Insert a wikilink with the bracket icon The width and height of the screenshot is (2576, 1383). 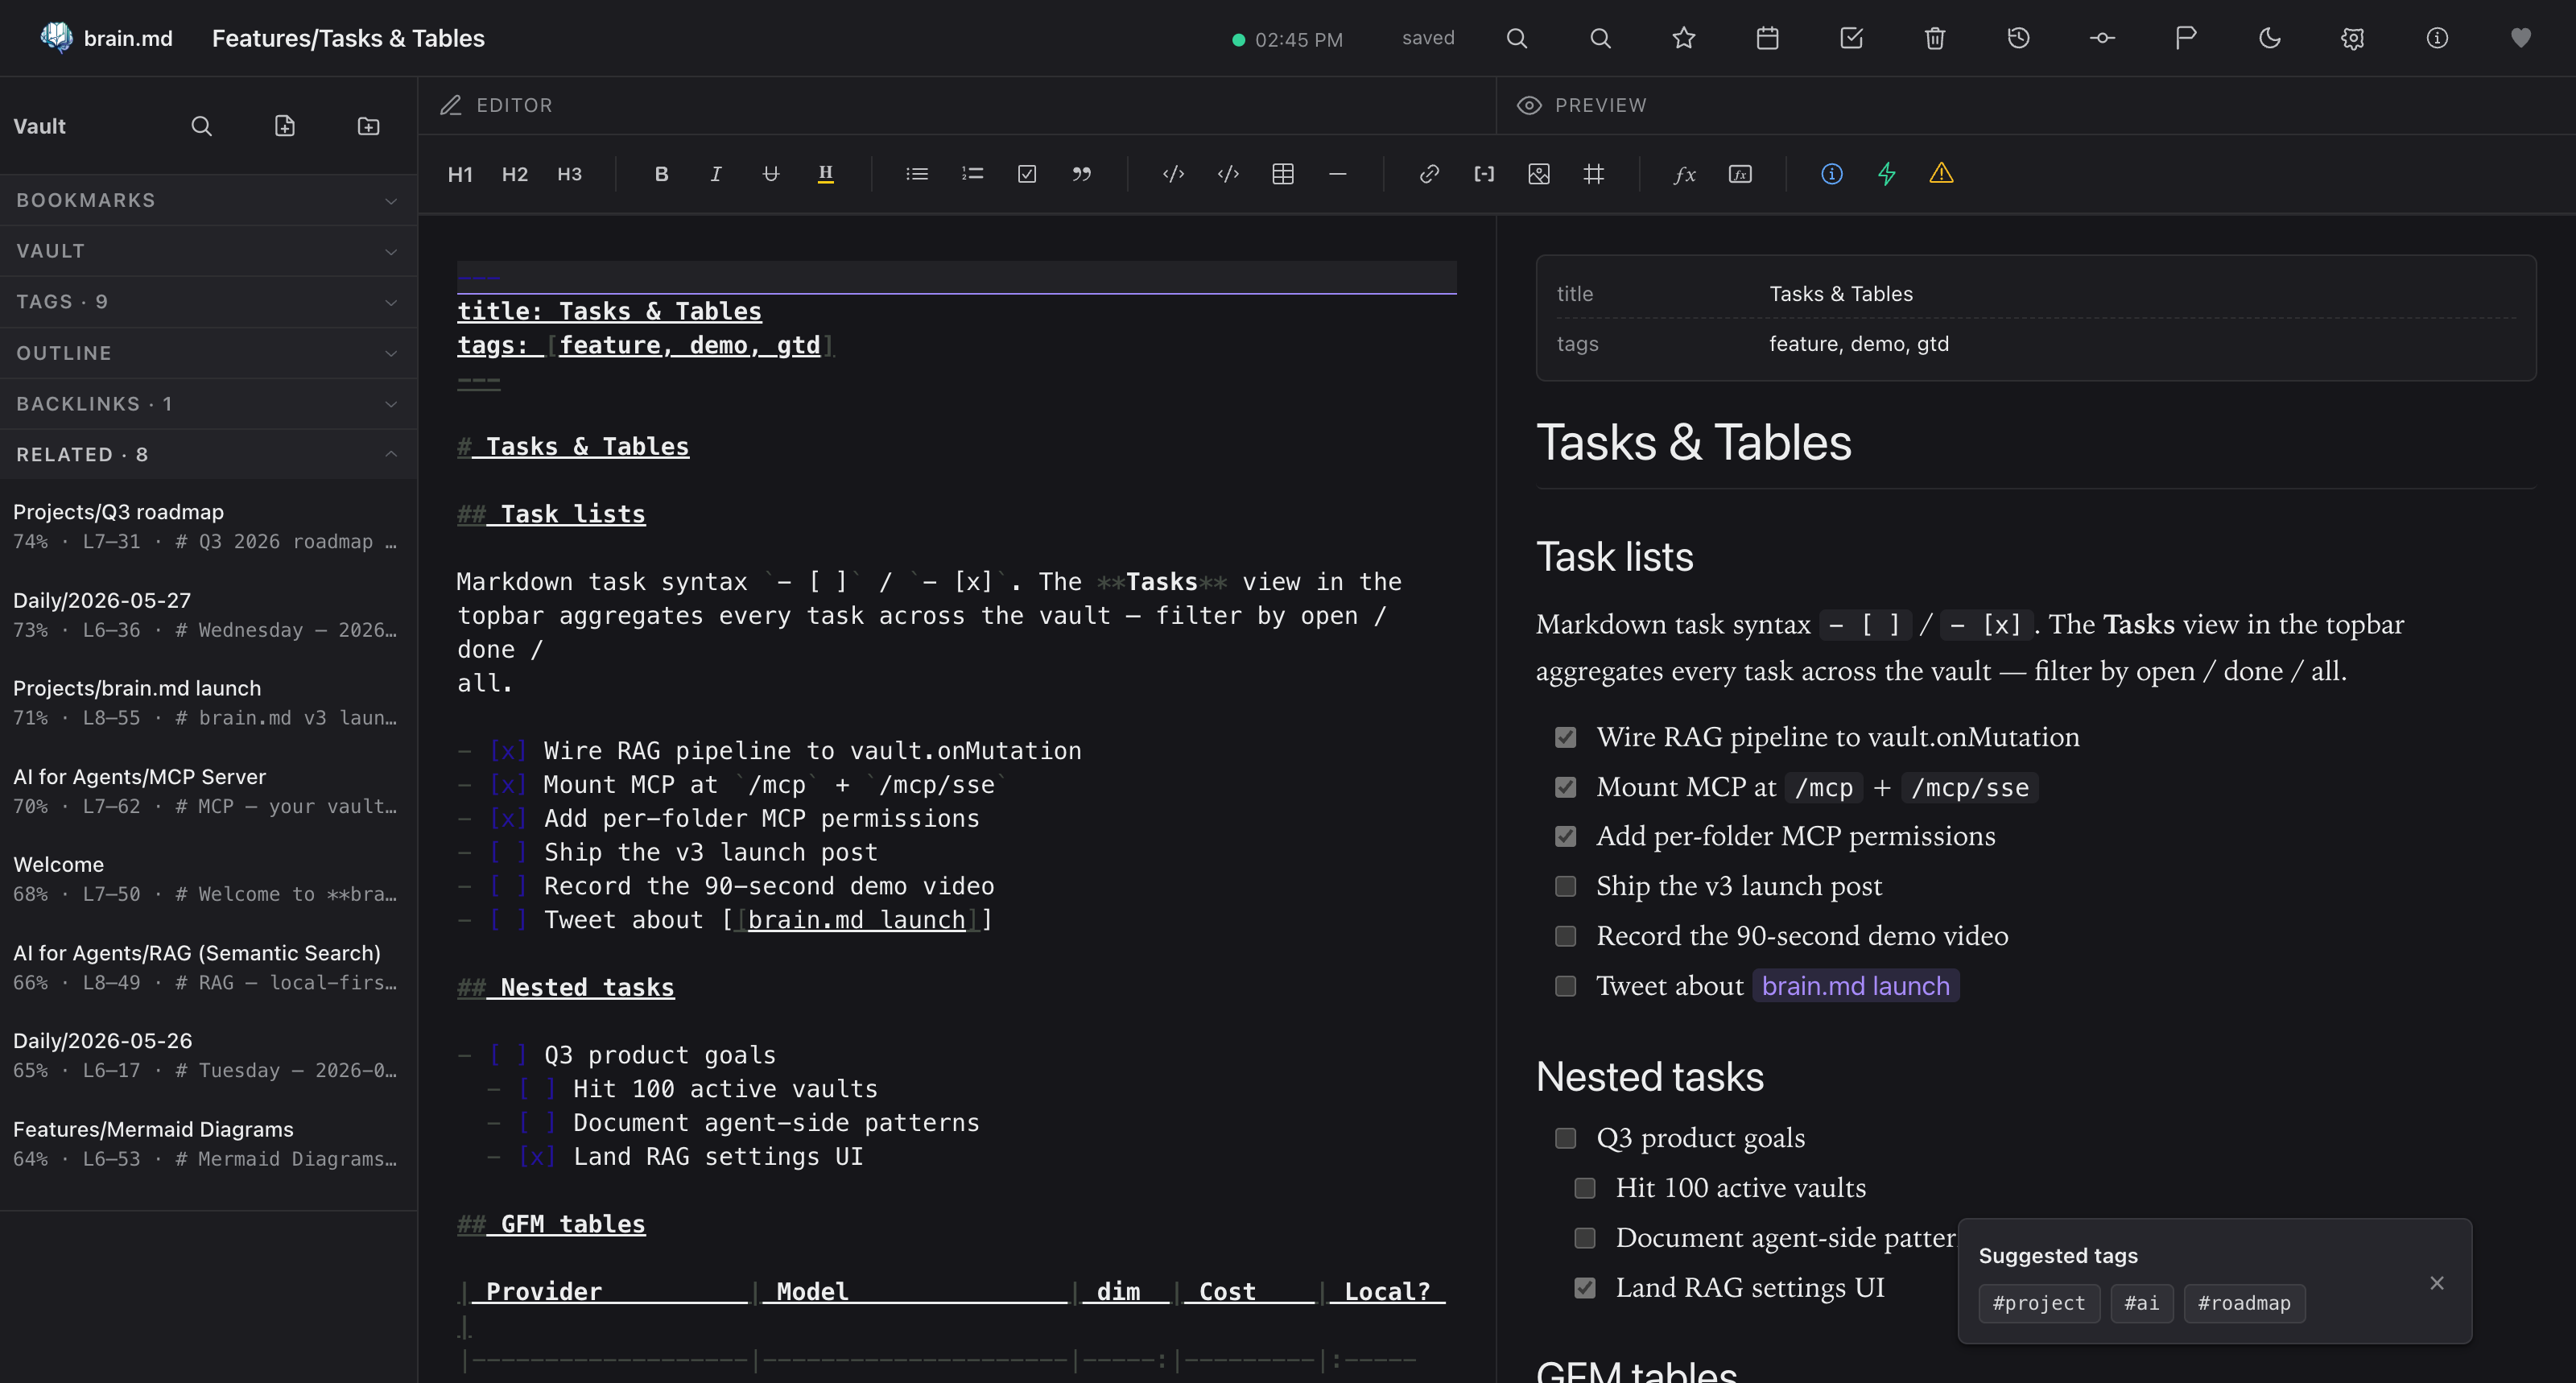click(x=1484, y=174)
